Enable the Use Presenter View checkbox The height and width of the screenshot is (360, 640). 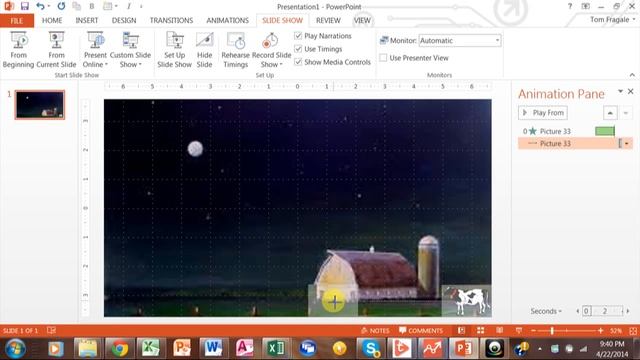pyautogui.click(x=383, y=58)
